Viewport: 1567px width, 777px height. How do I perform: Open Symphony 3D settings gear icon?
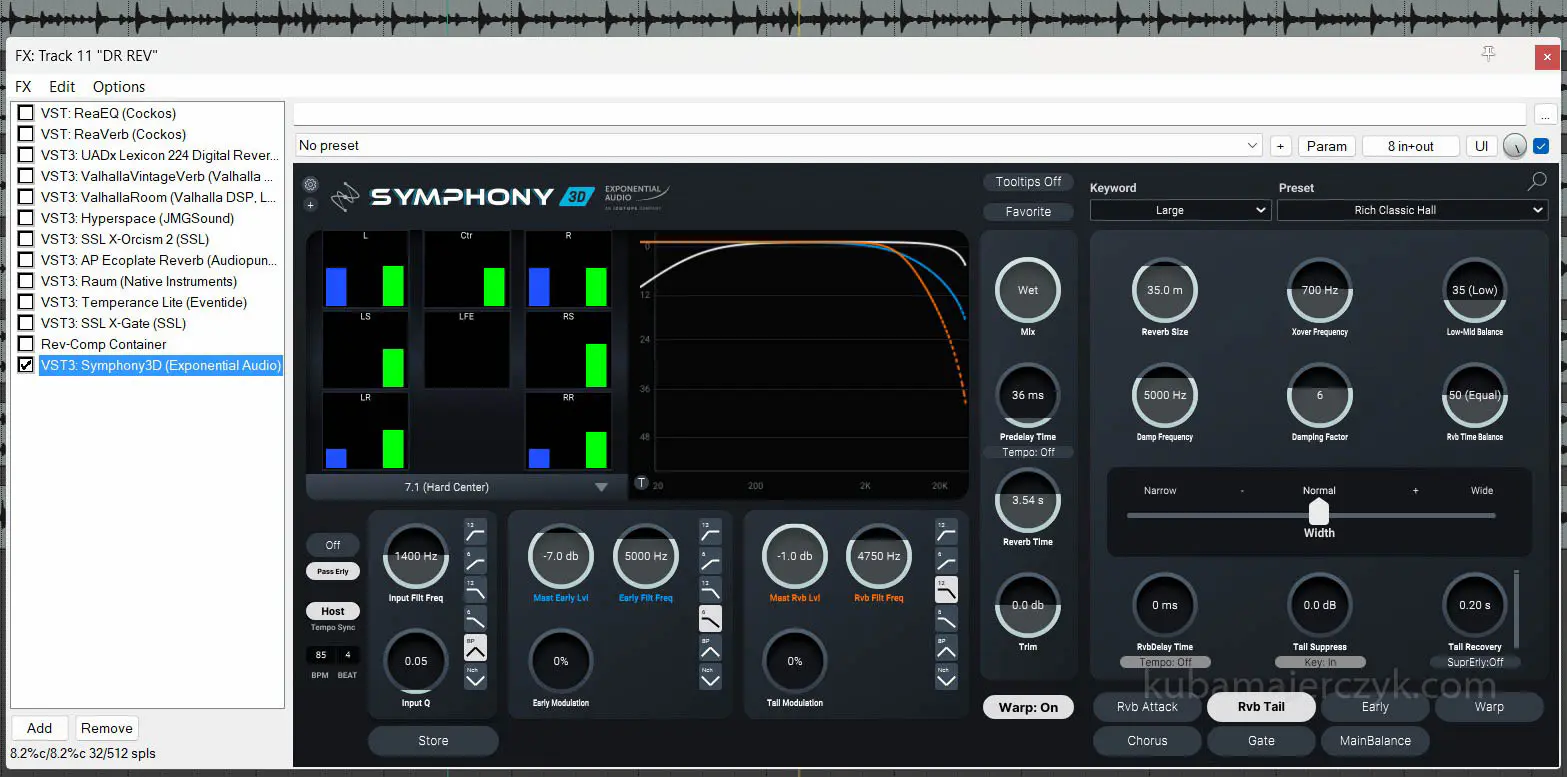[x=310, y=184]
